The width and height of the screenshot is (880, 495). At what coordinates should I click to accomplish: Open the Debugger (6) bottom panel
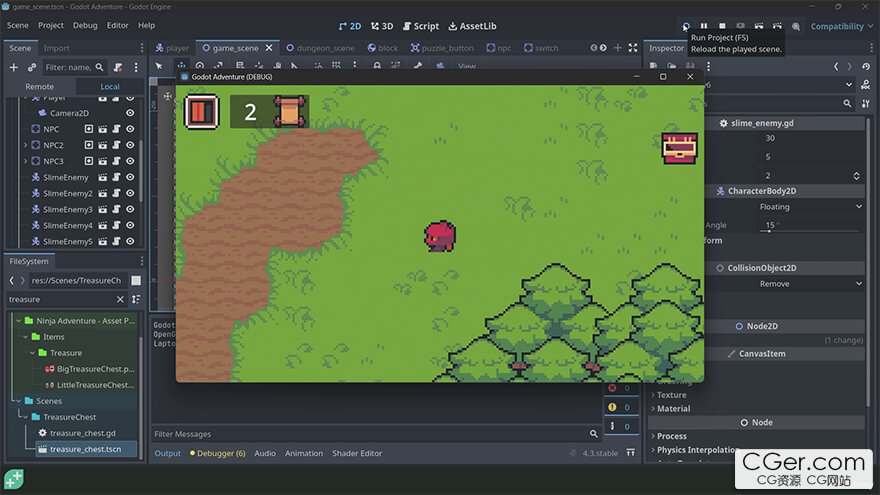(x=218, y=453)
